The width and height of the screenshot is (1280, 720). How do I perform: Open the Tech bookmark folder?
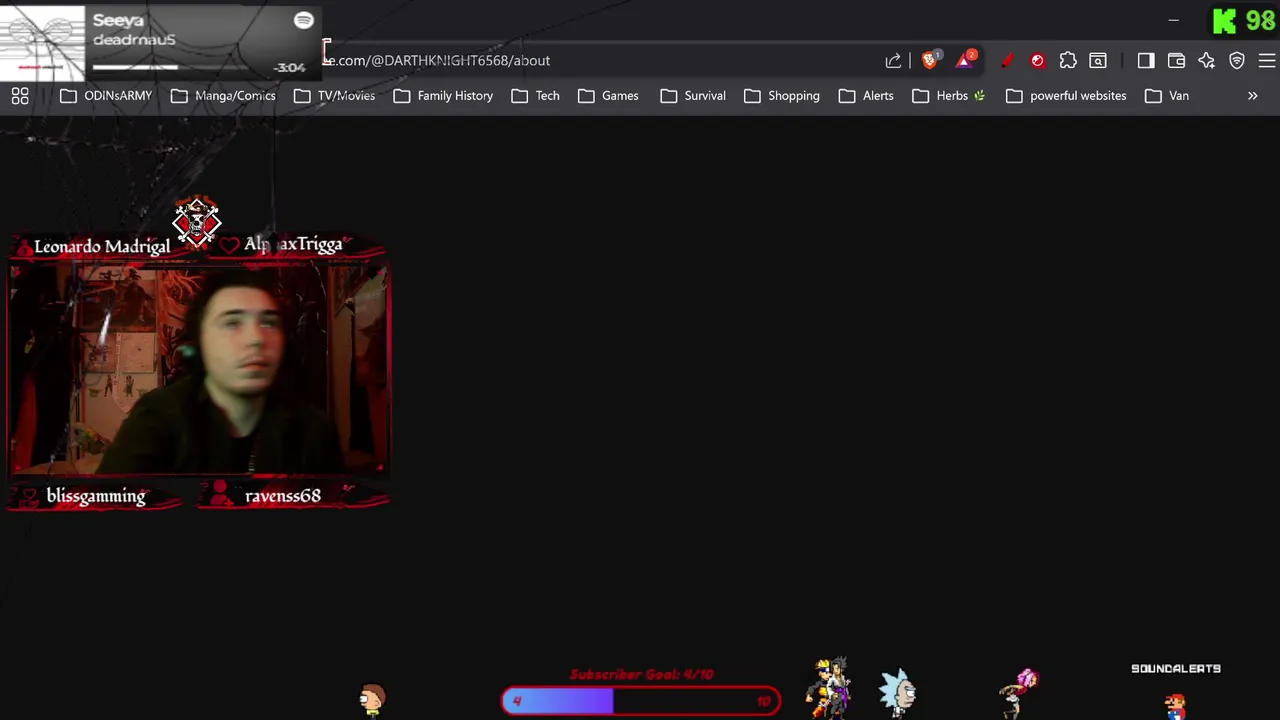(x=535, y=96)
